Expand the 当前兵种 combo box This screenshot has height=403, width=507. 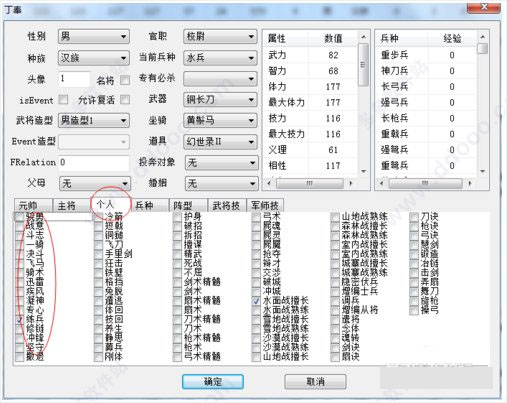[x=220, y=58]
